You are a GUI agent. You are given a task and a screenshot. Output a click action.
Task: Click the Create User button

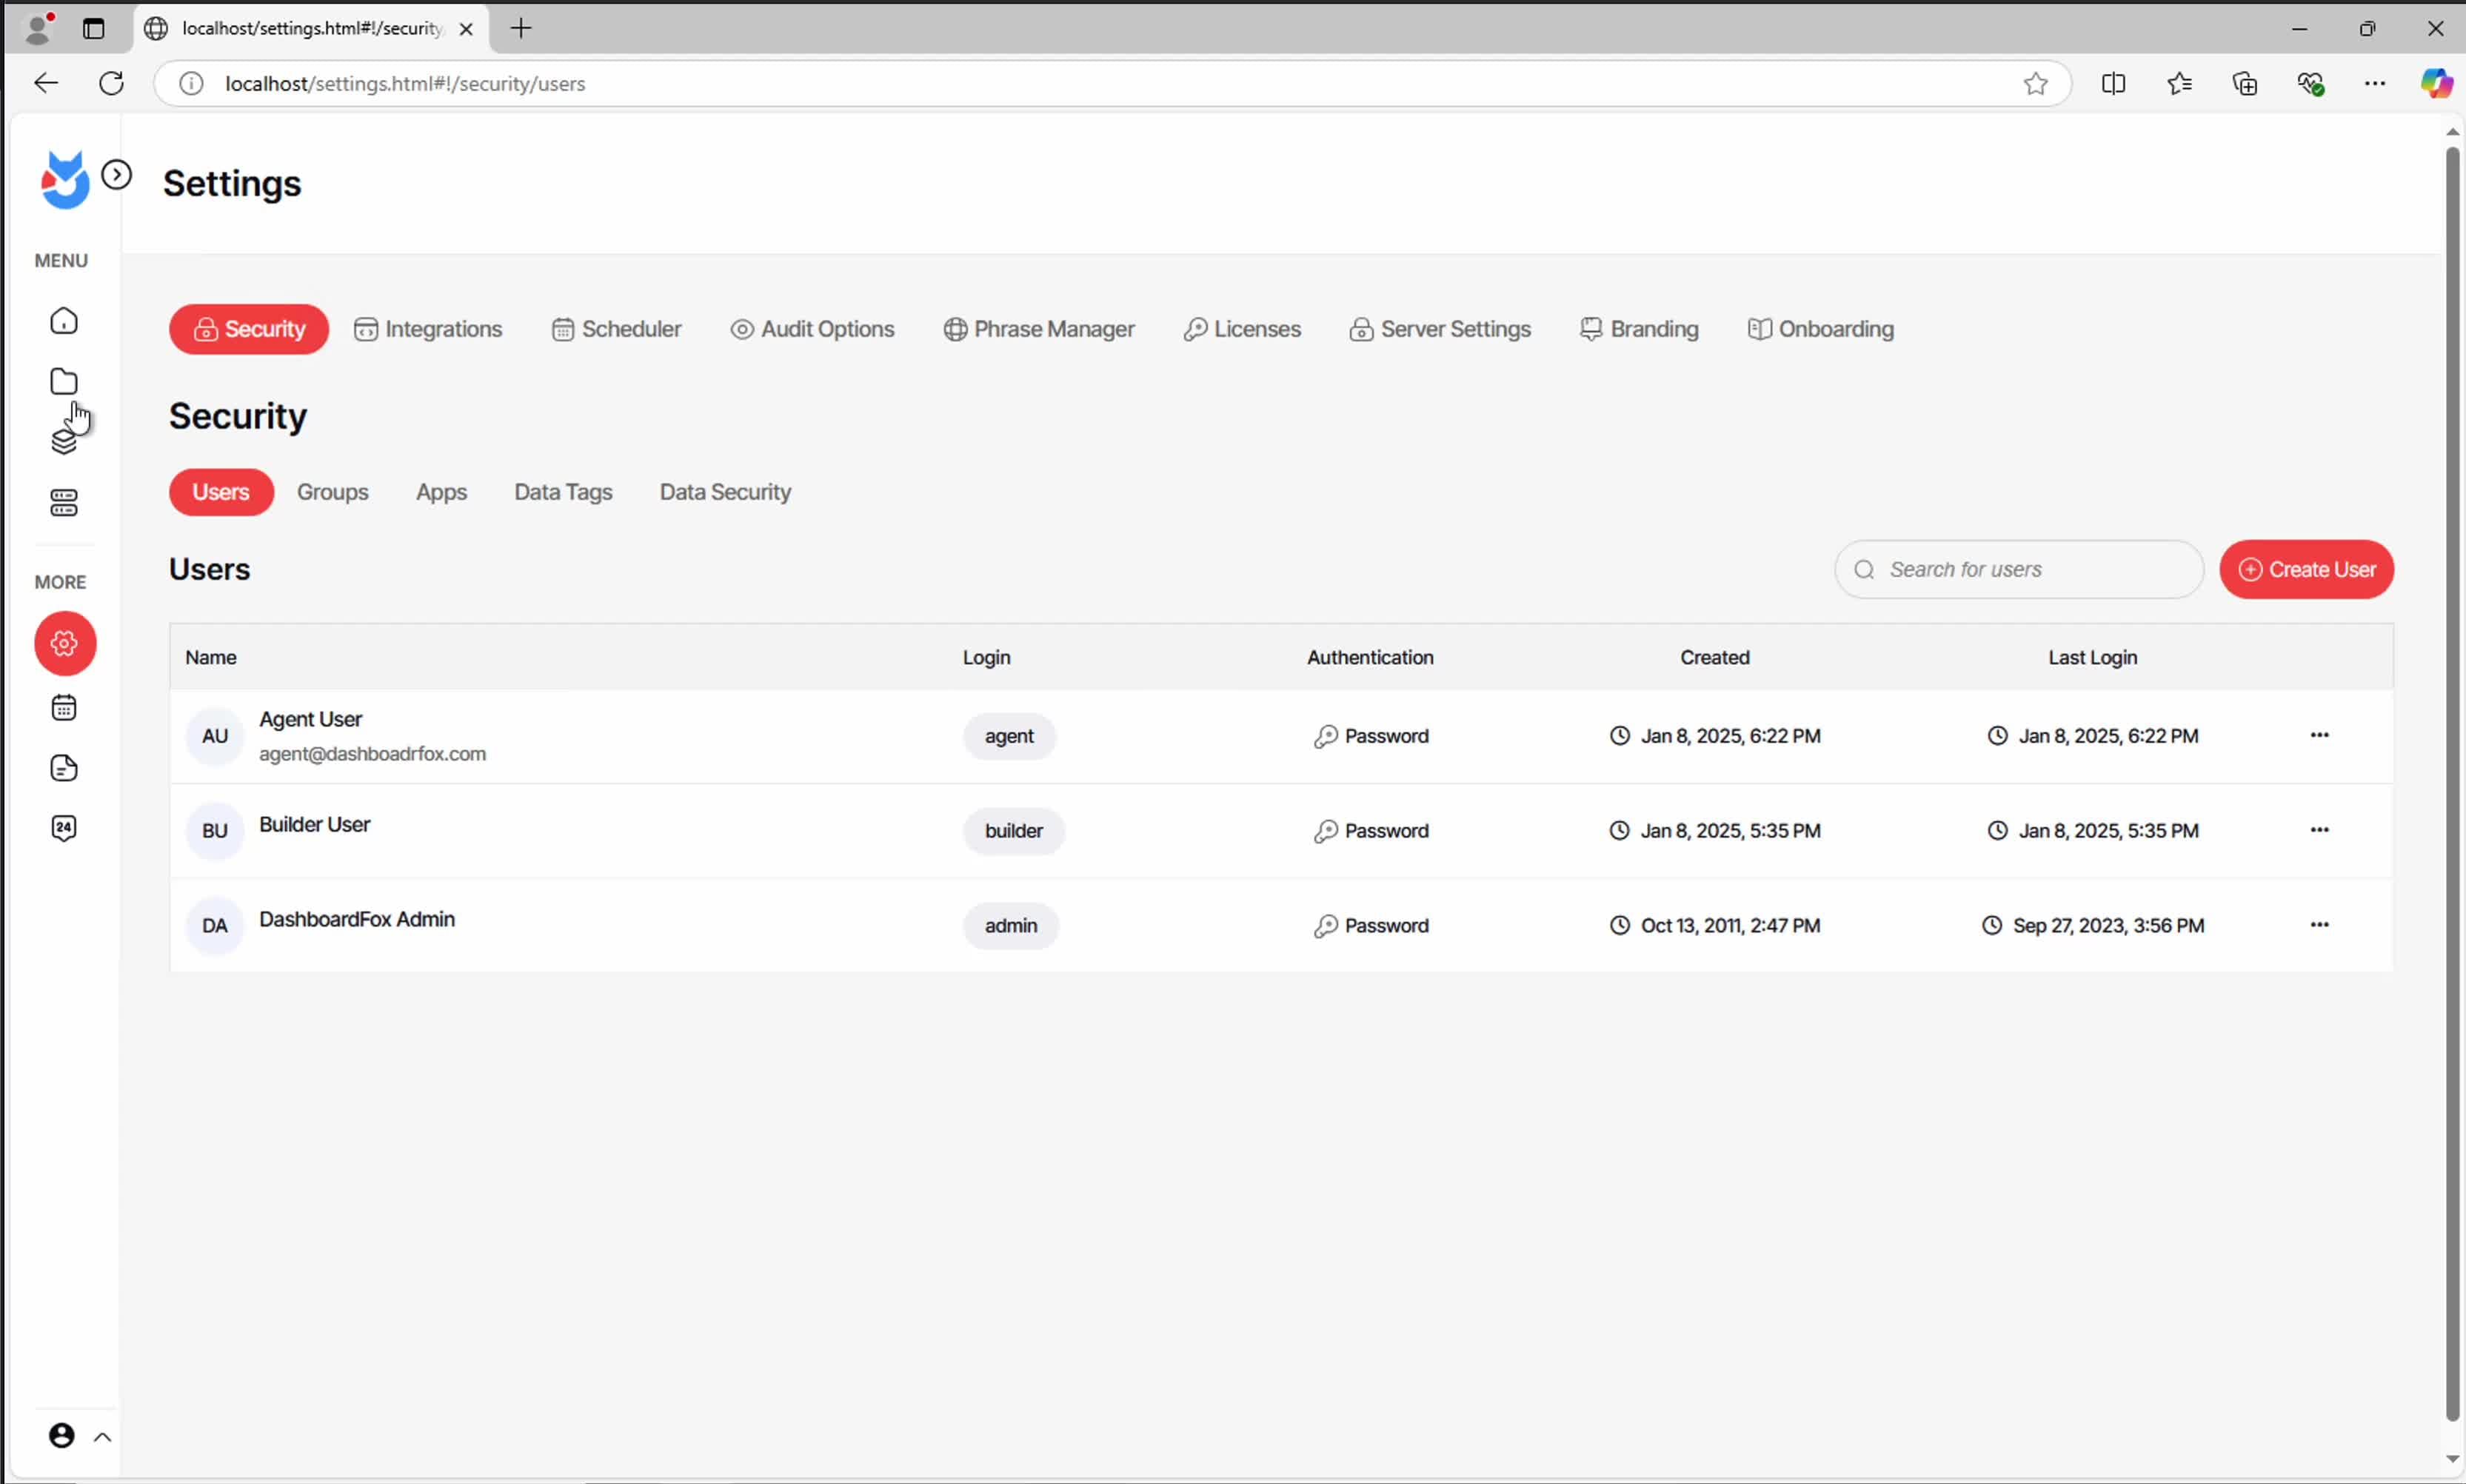[2306, 570]
